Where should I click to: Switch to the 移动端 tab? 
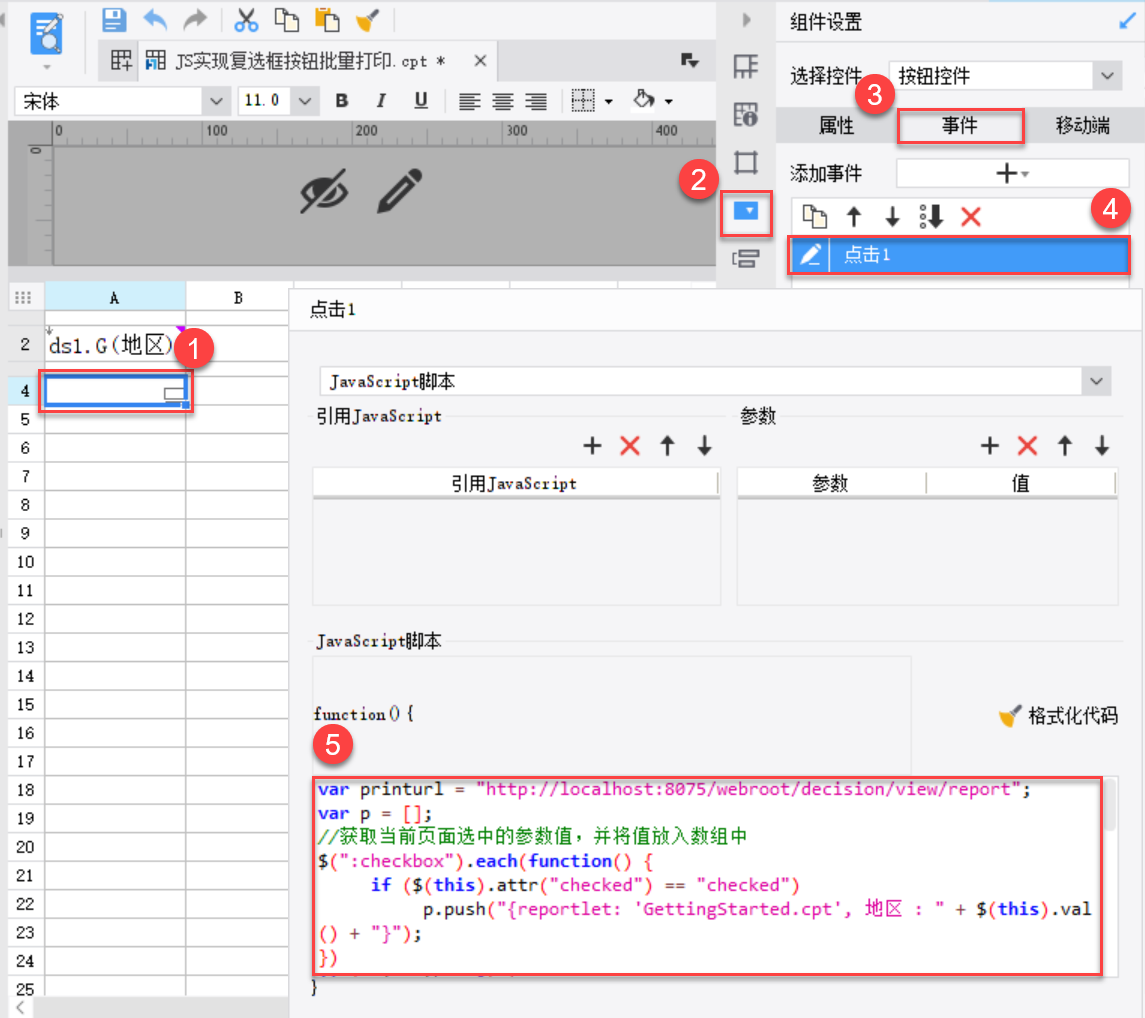click(1082, 126)
